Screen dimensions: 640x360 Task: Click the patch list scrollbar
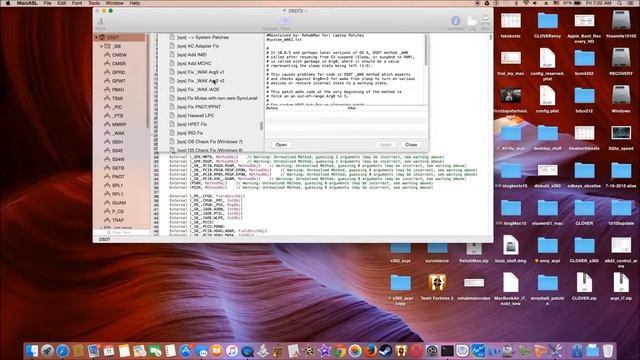tap(261, 126)
